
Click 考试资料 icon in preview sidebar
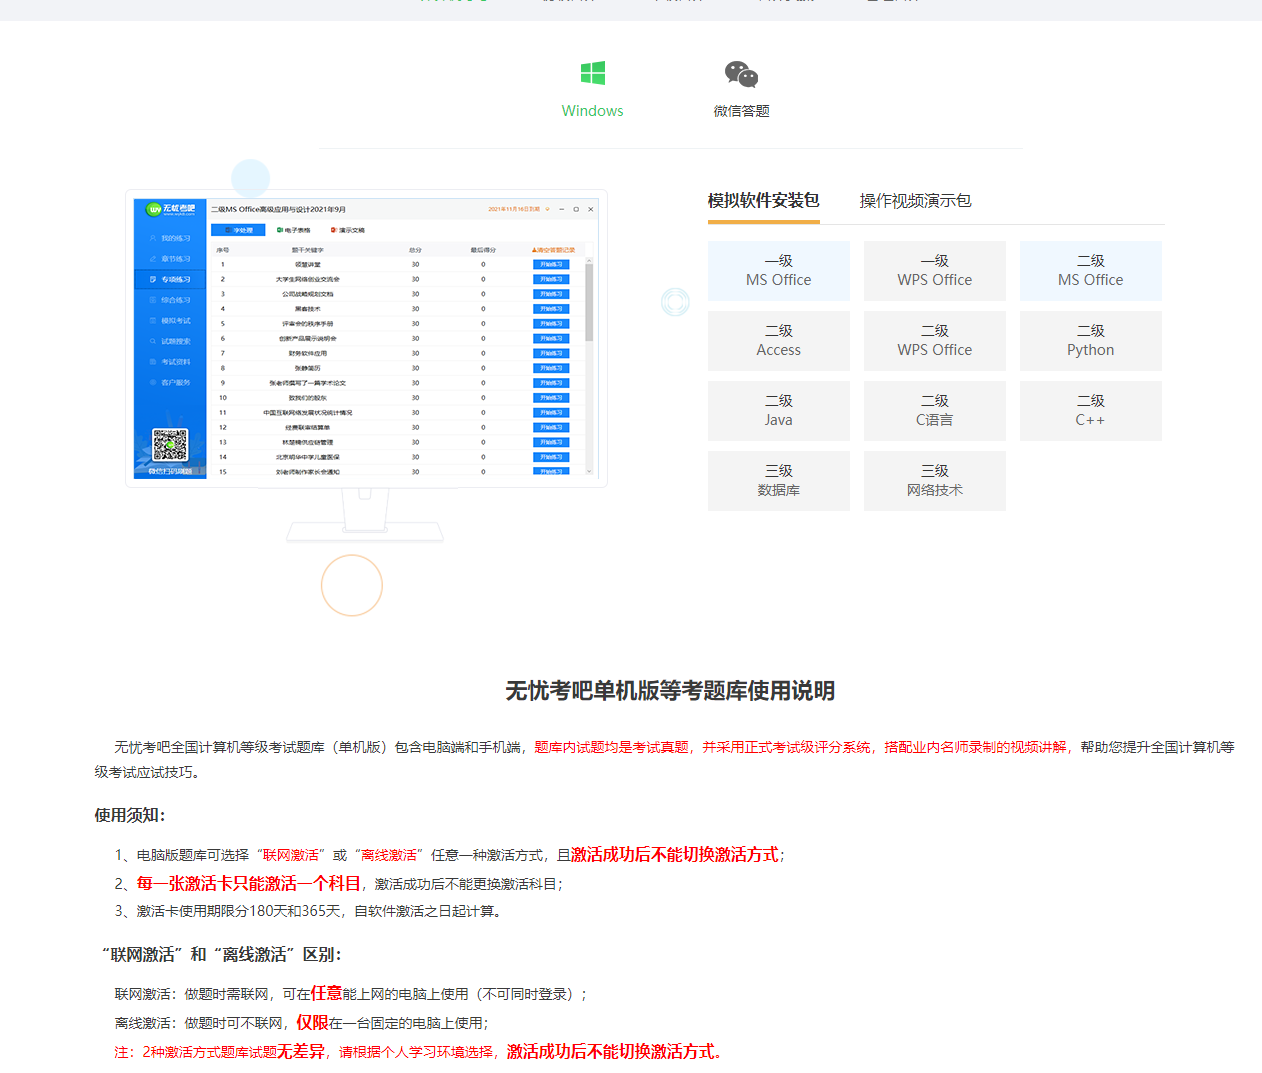coord(153,362)
